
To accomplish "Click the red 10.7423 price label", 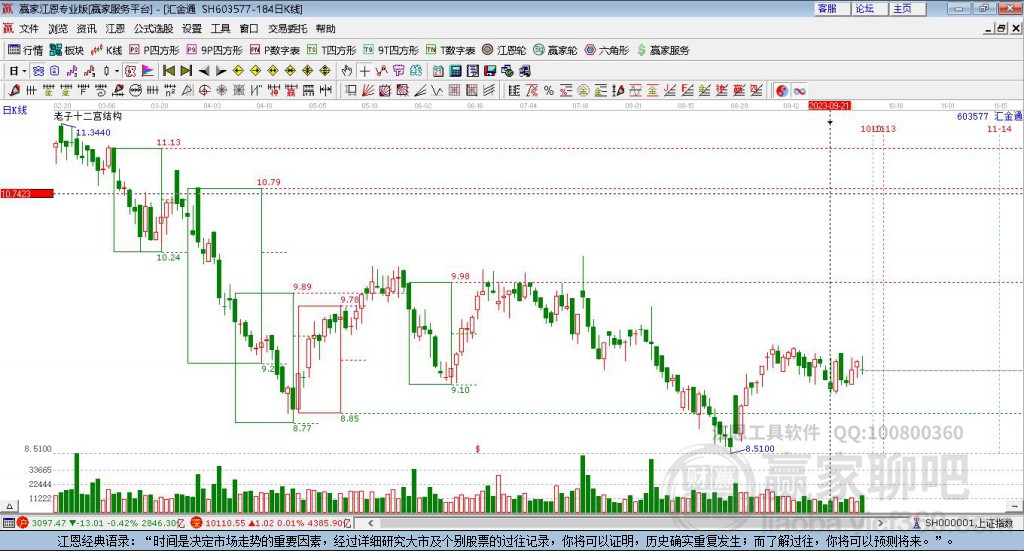I will [27, 193].
